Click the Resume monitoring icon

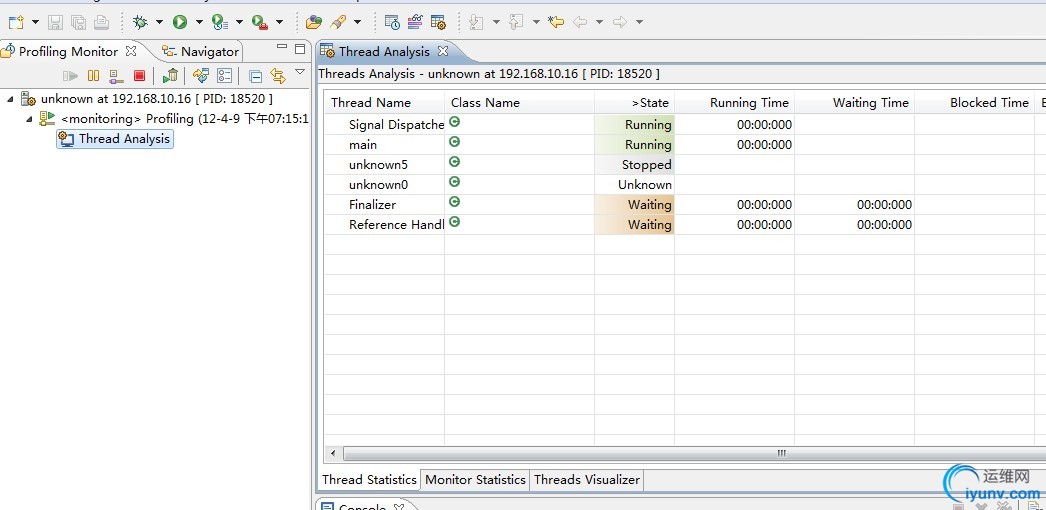coord(70,76)
